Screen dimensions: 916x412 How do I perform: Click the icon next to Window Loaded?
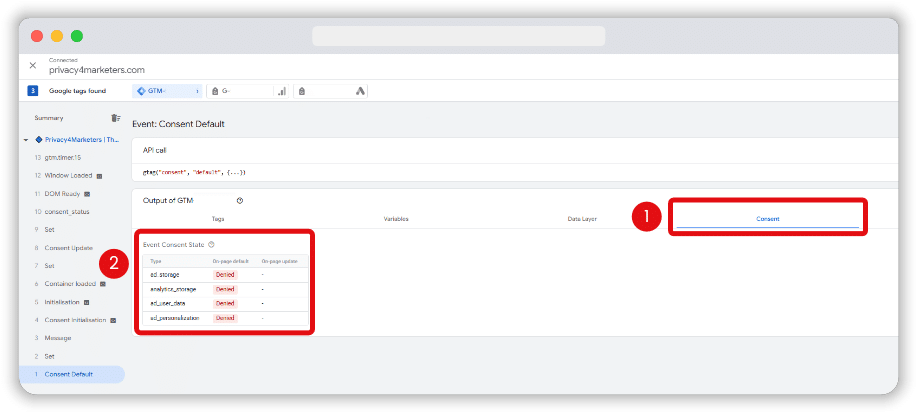[x=99, y=175]
